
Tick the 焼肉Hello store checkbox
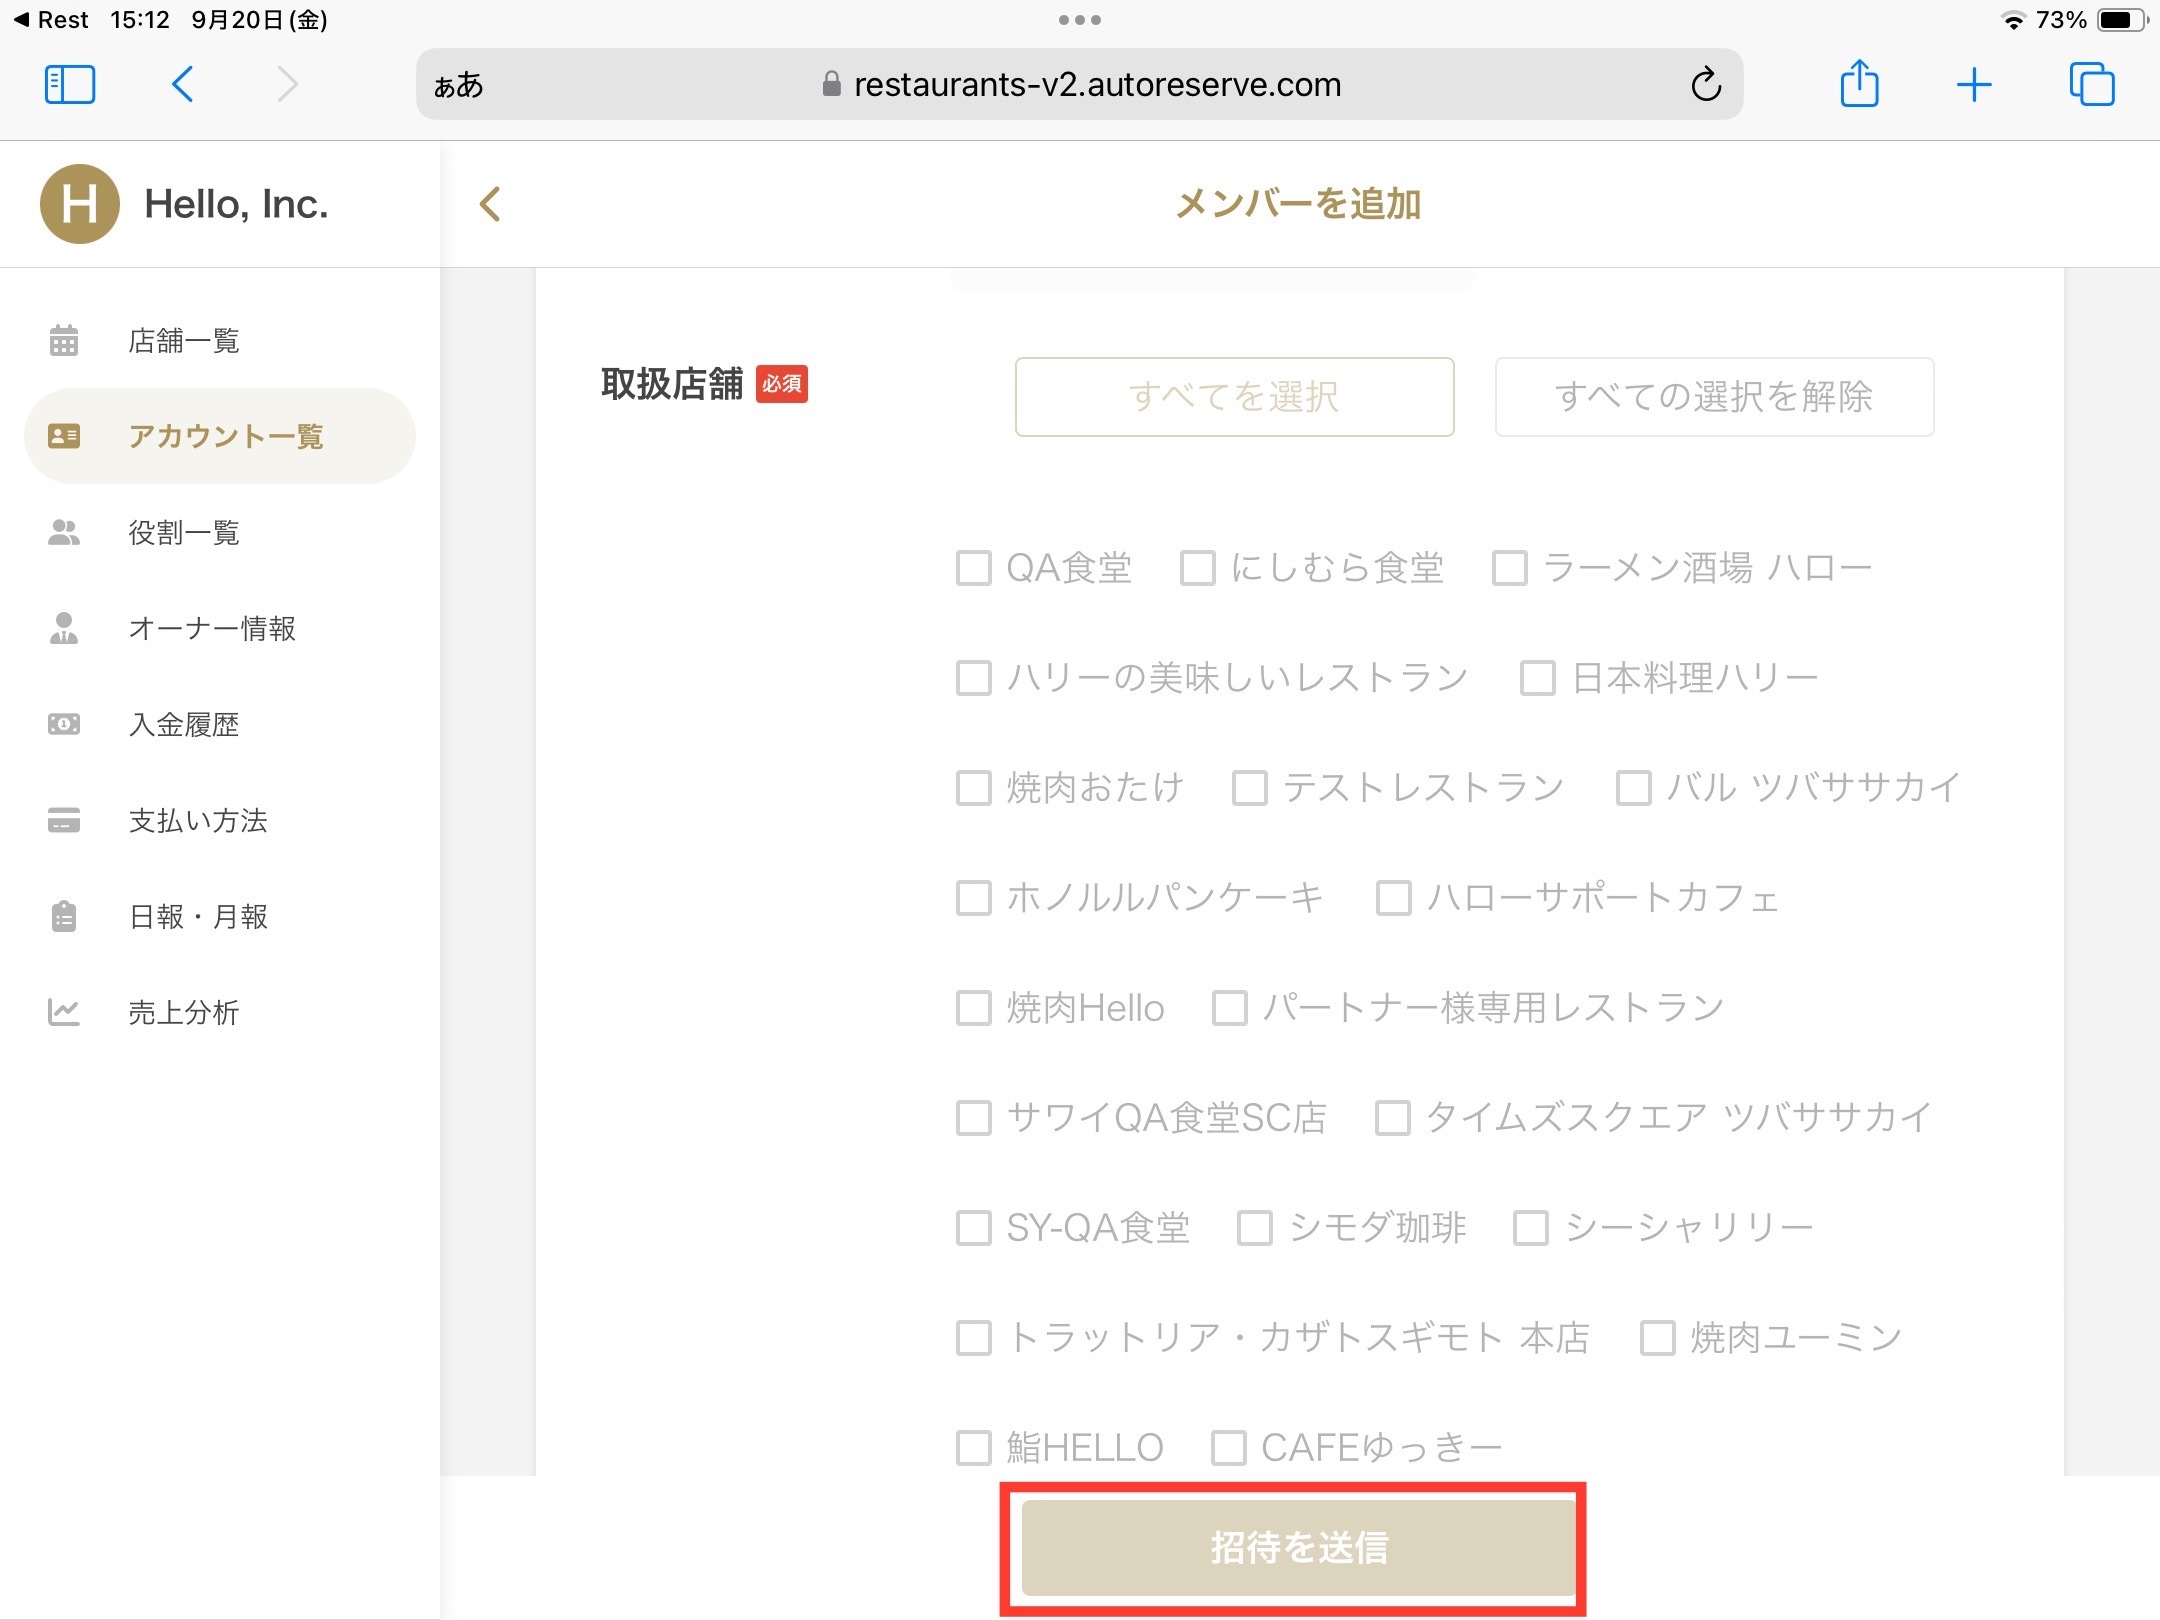tap(973, 1008)
